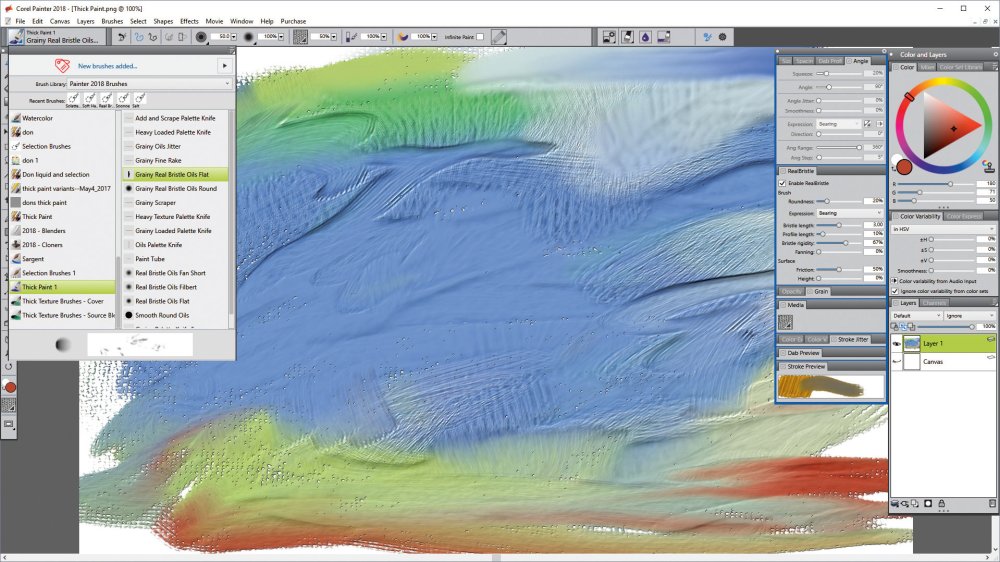The height and width of the screenshot is (562, 1000).
Task: Toggle the checkbox on the Stroke Preview tab
Action: point(783,367)
